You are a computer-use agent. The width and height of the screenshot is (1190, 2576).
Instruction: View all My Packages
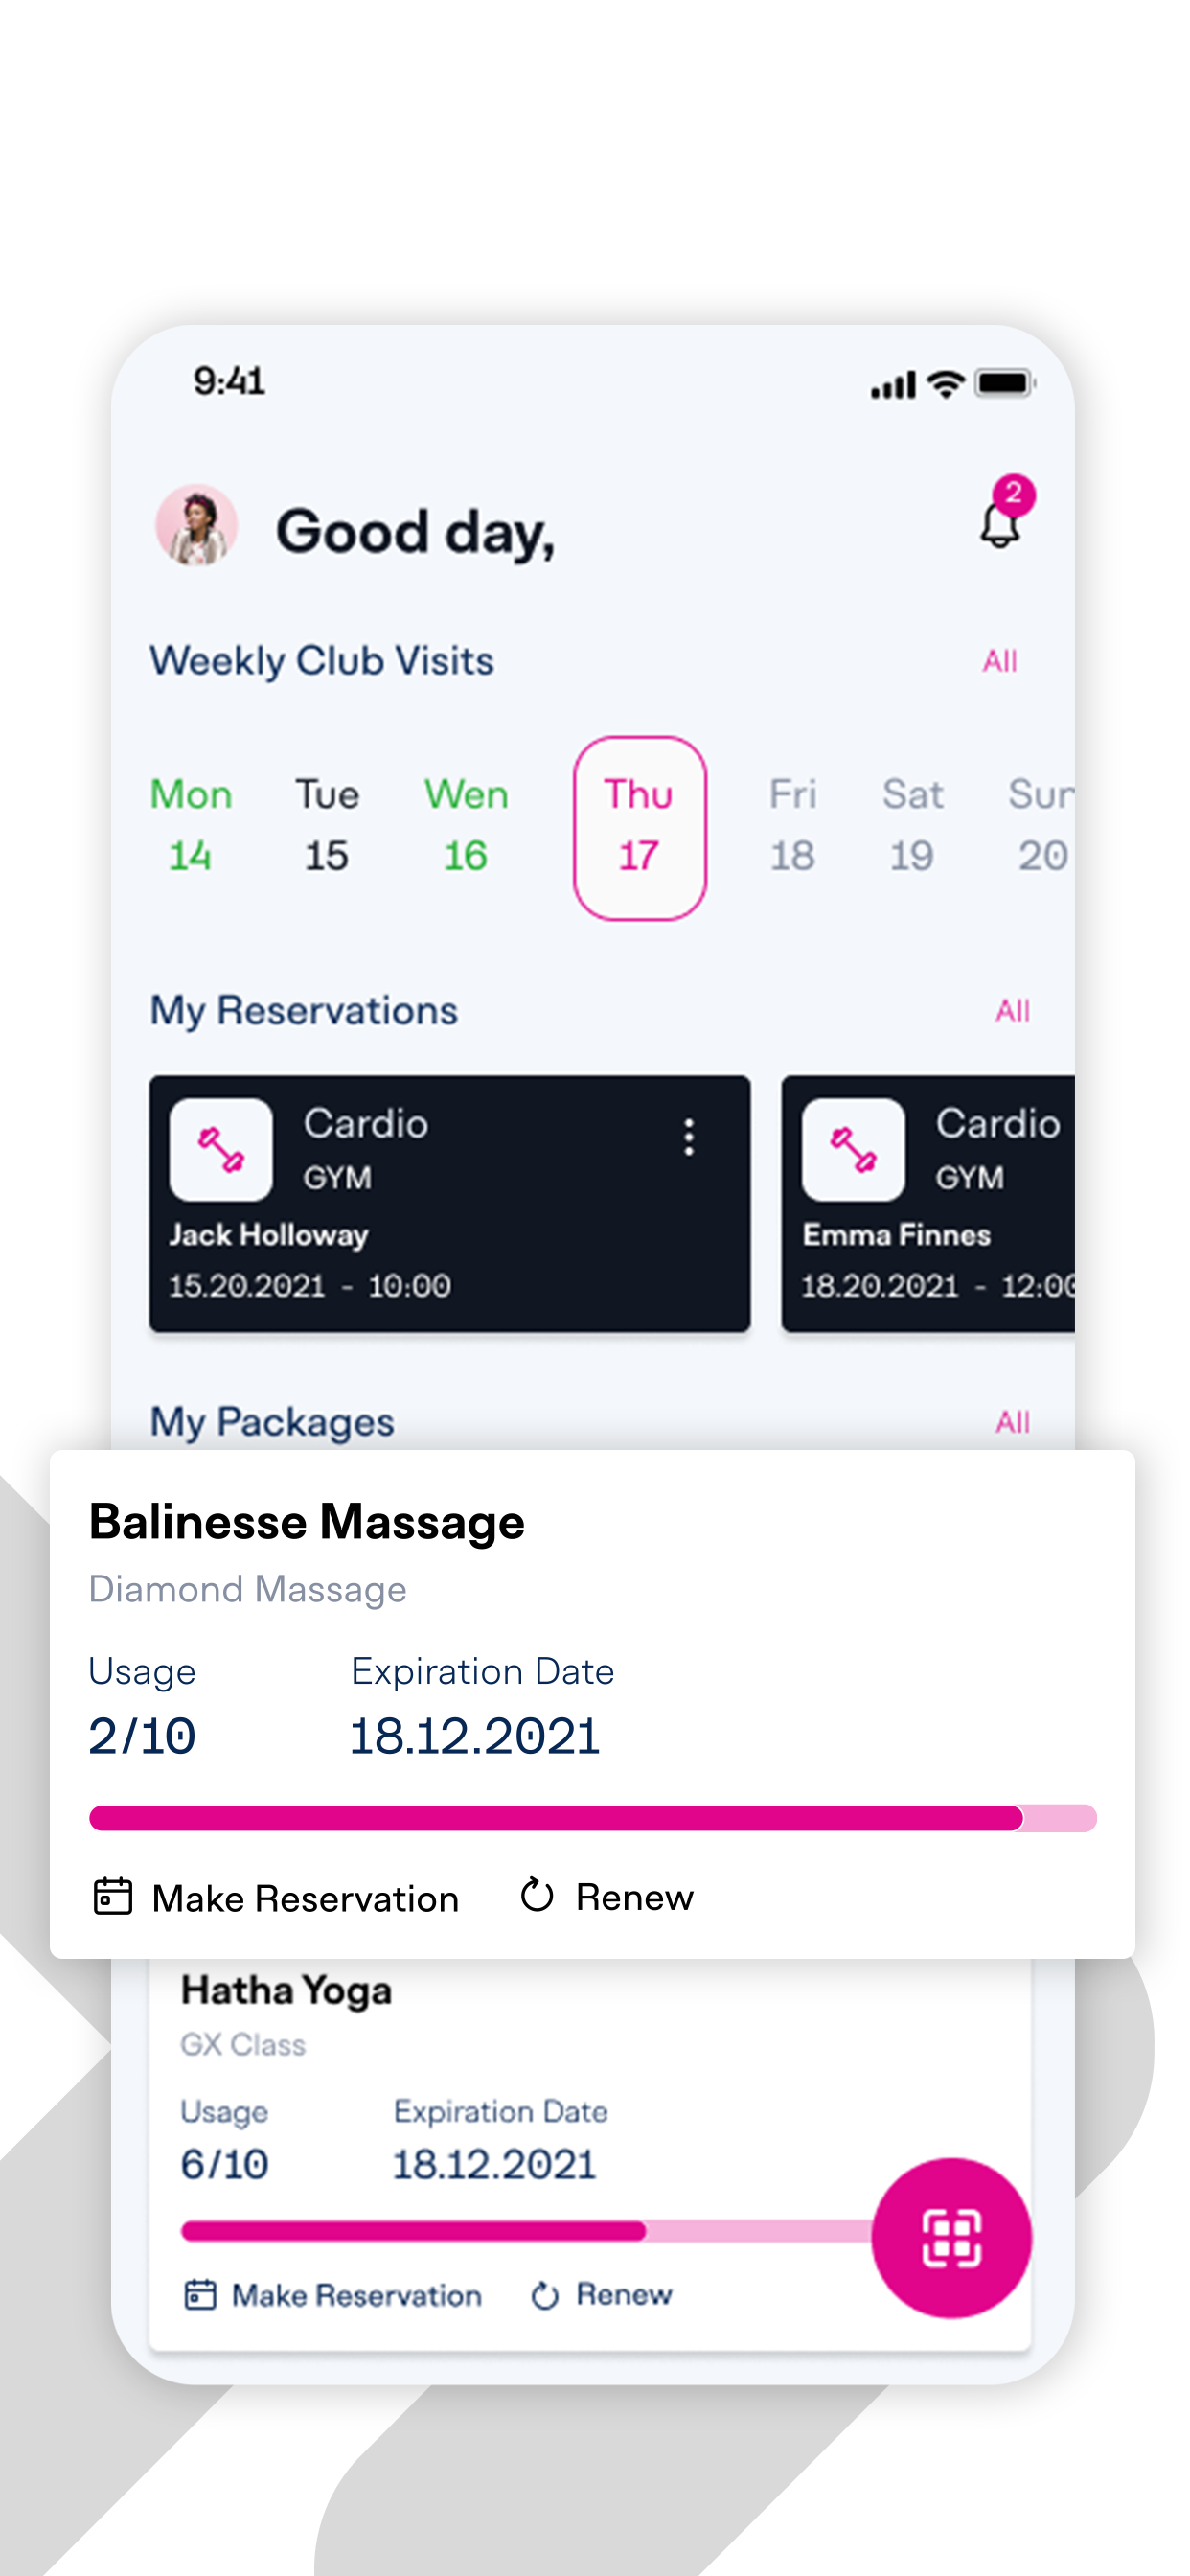tap(1012, 1422)
